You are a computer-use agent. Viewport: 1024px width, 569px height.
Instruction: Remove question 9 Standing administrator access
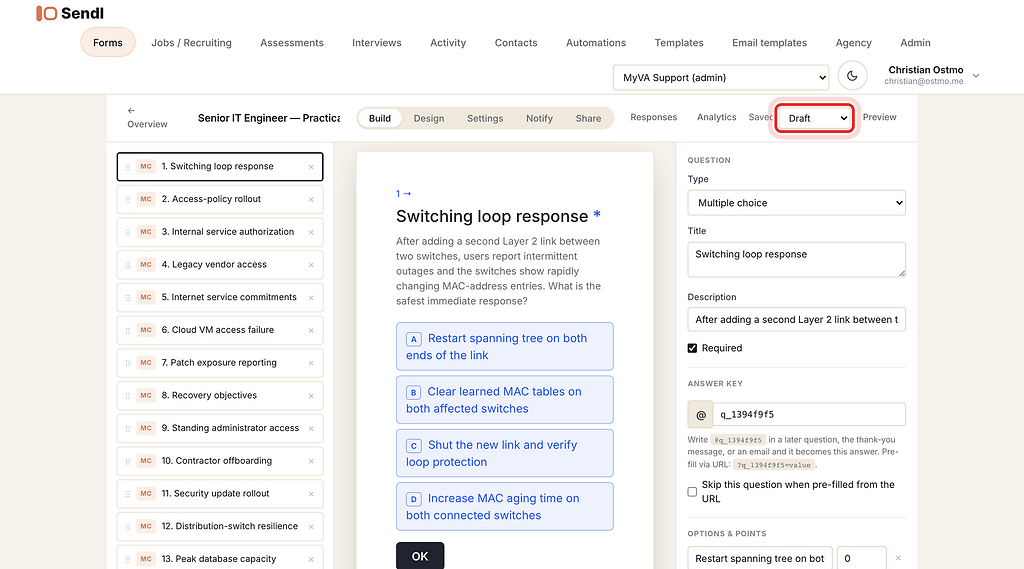[x=311, y=429]
